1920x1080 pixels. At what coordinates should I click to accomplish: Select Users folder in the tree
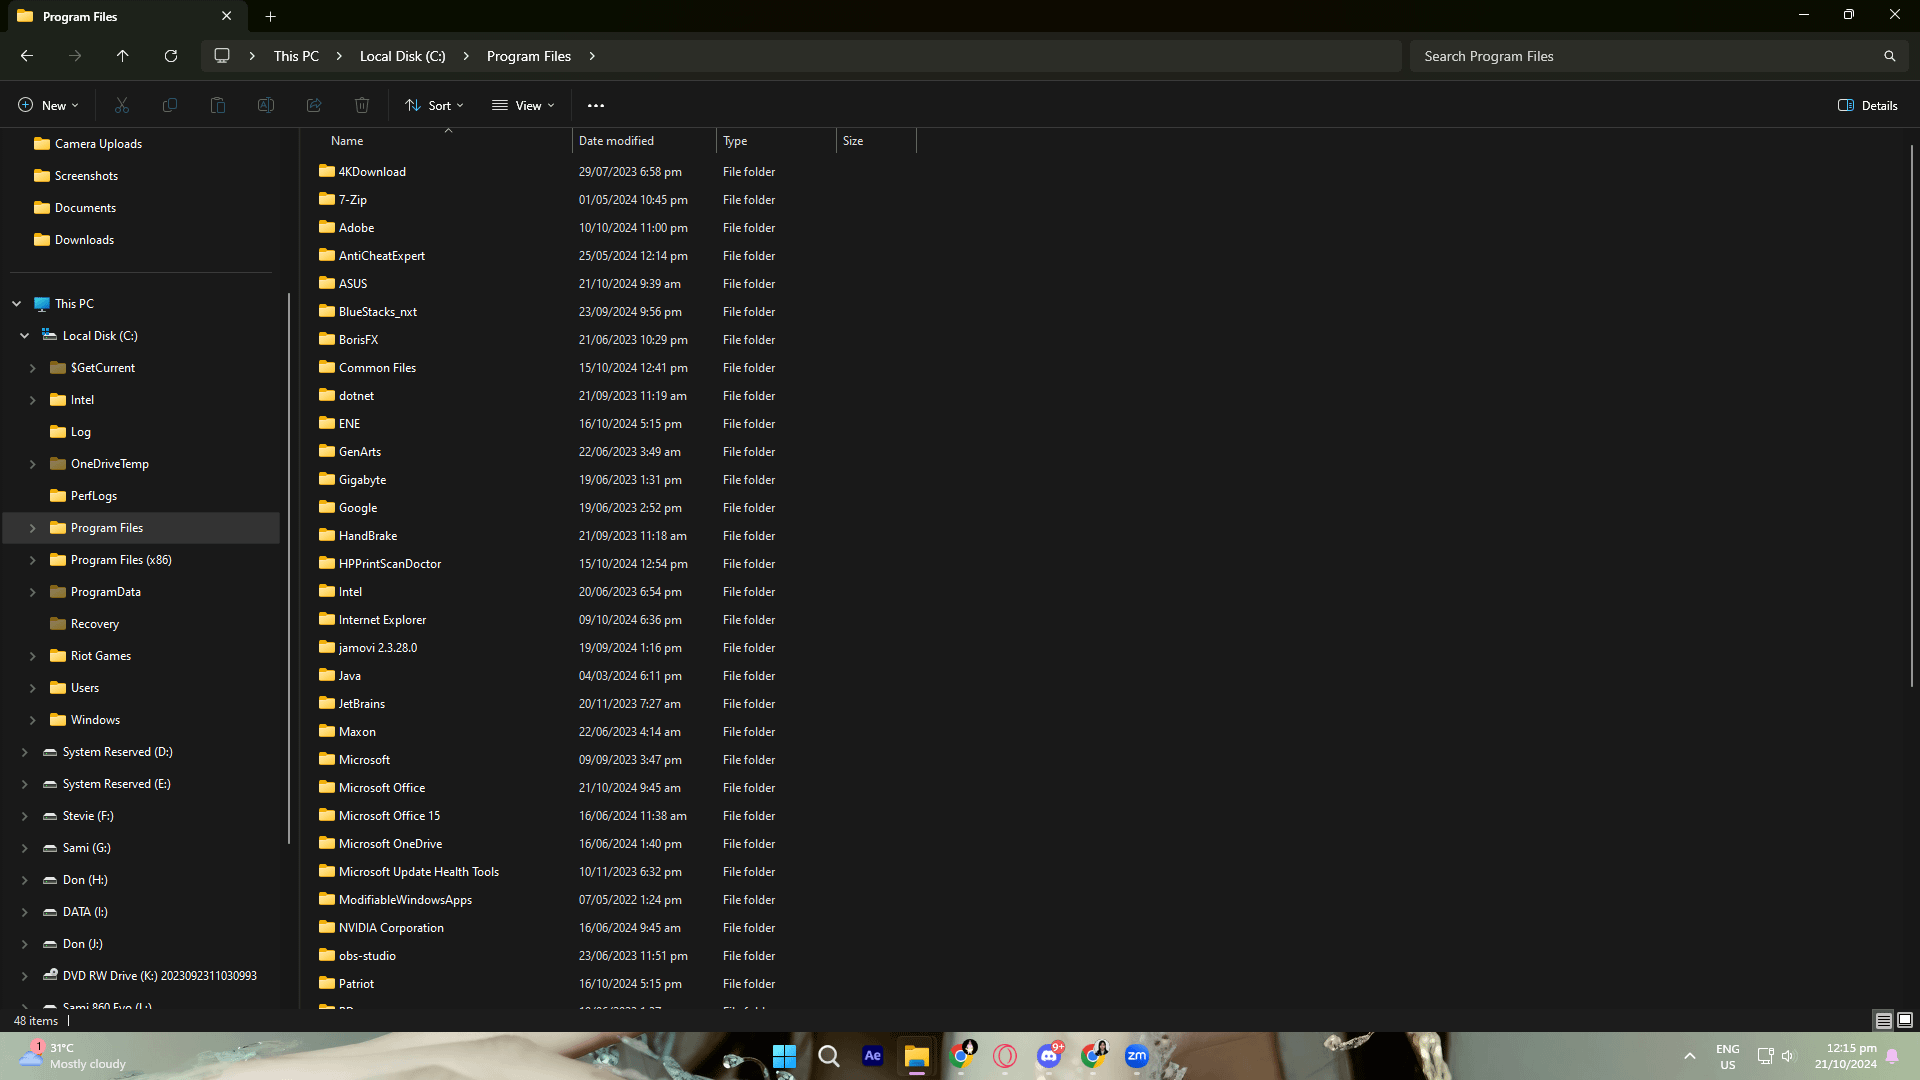pyautogui.click(x=85, y=688)
